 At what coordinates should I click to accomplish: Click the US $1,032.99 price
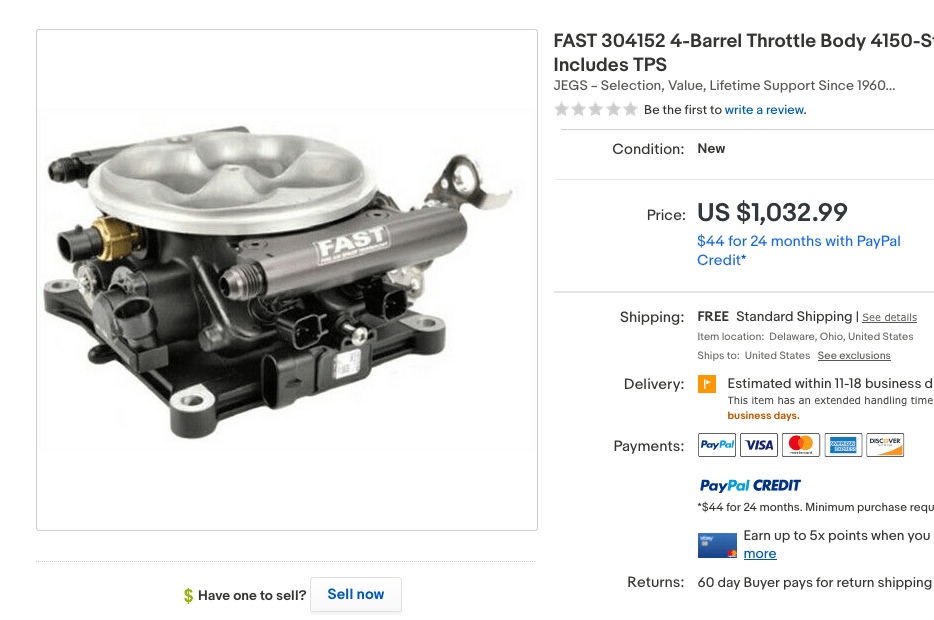click(772, 212)
